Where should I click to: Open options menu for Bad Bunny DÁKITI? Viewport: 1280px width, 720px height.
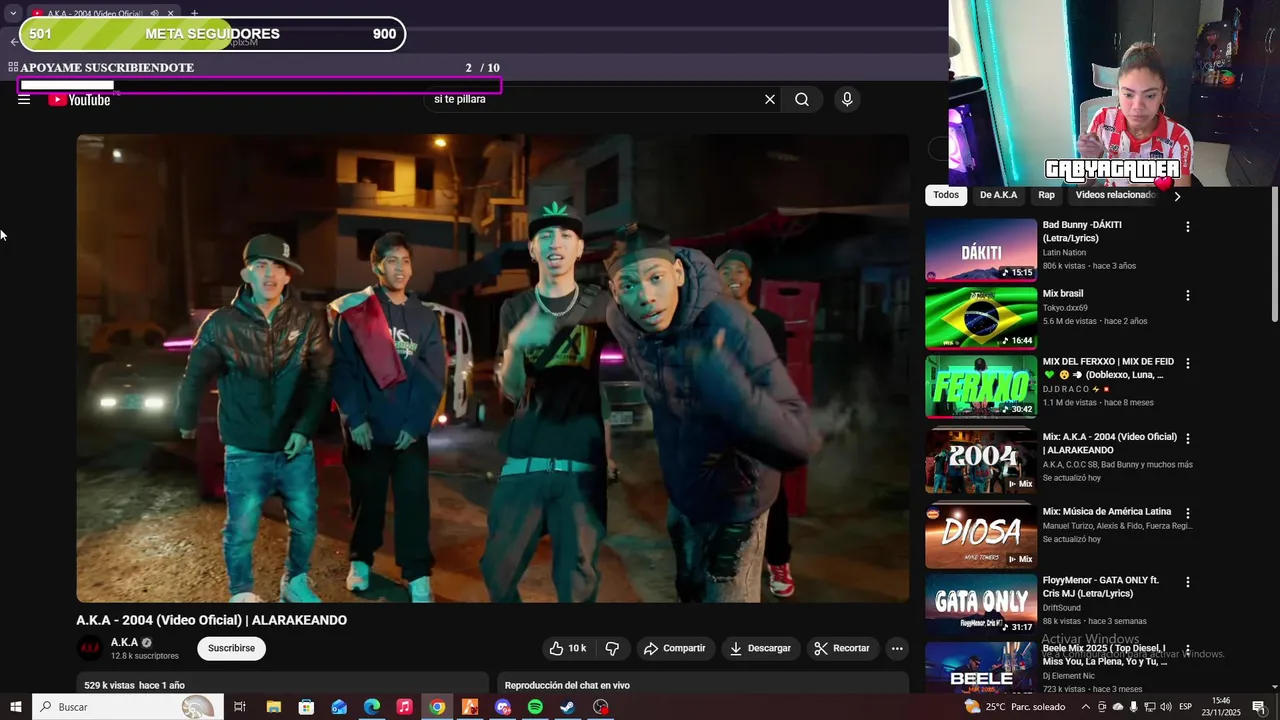(1188, 227)
